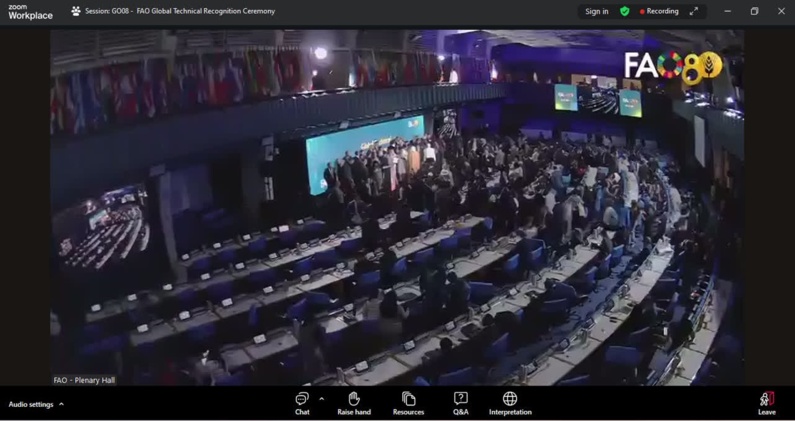Image resolution: width=795 pixels, height=421 pixels.
Task: Expand the Chat options caret
Action: tap(321, 399)
